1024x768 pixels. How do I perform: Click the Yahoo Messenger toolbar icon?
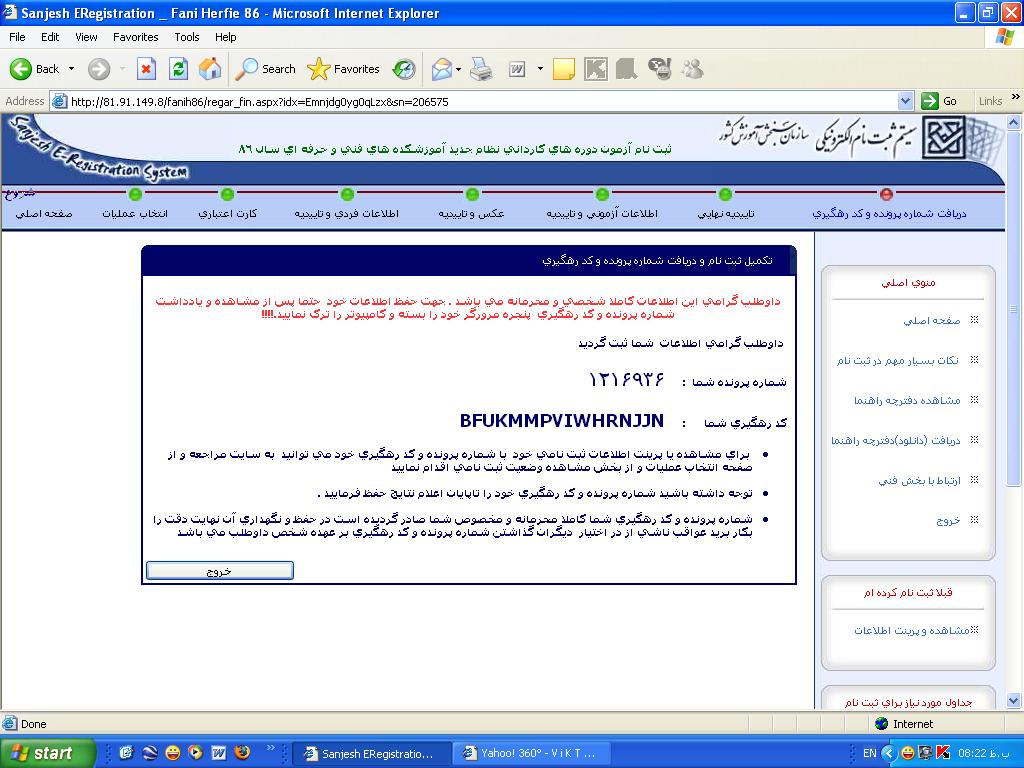660,69
